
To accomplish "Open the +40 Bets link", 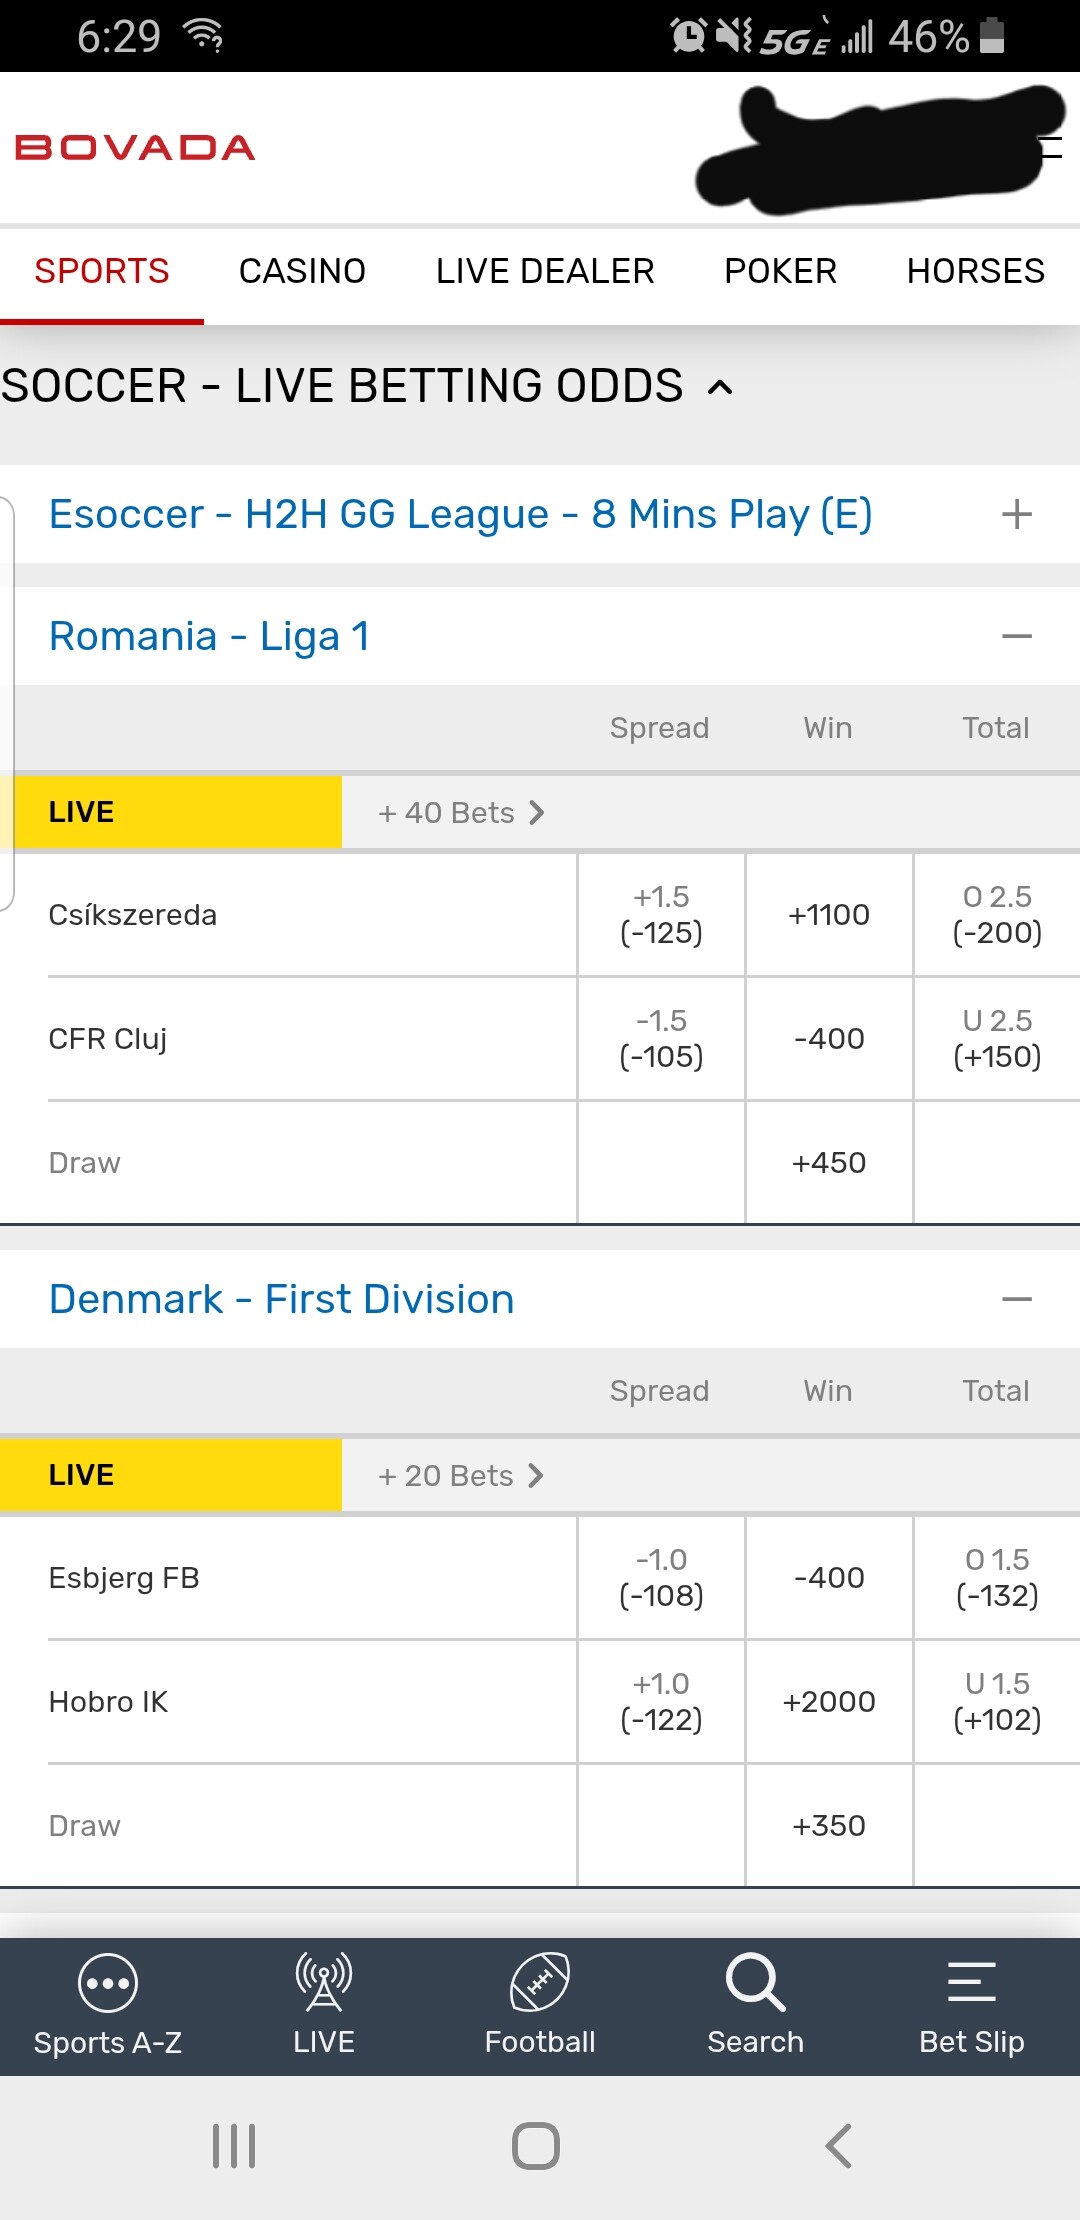I will tap(461, 813).
